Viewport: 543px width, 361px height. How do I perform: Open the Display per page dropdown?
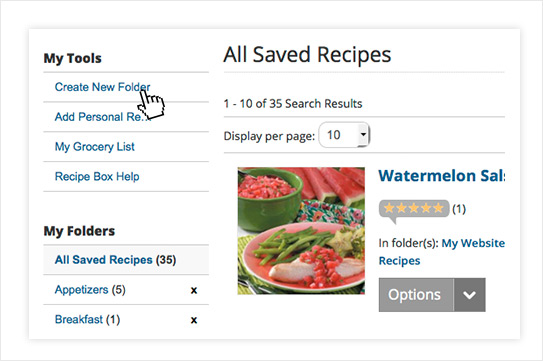344,135
